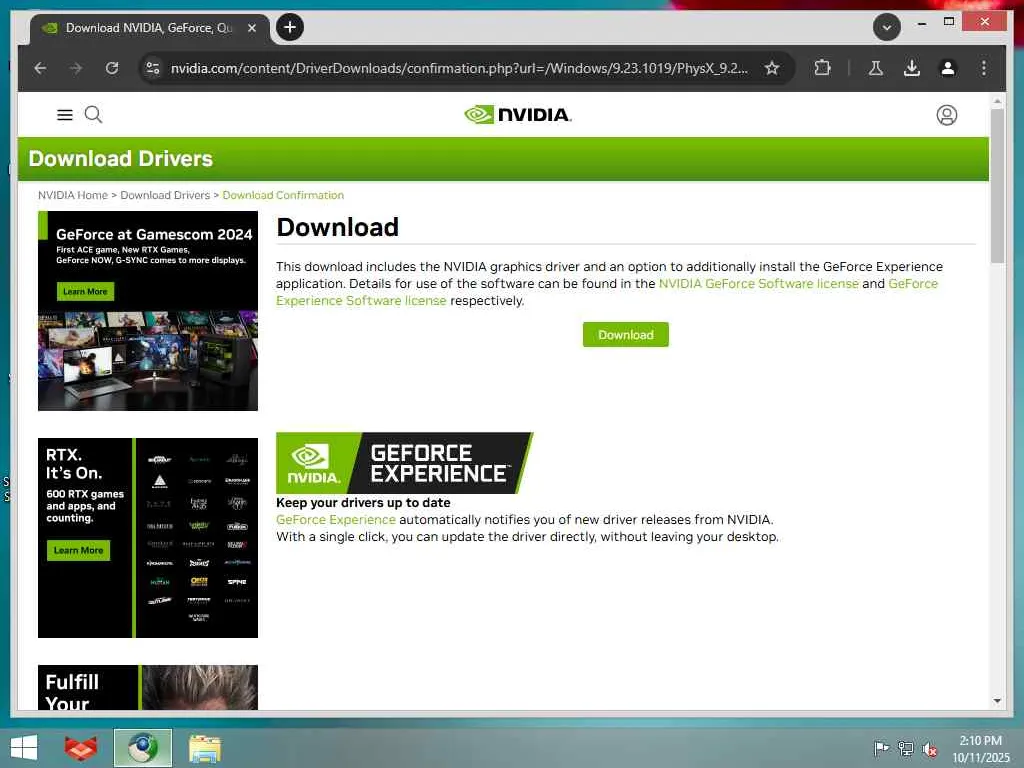
Task: Click GeForce Experience banner image
Action: coord(404,462)
